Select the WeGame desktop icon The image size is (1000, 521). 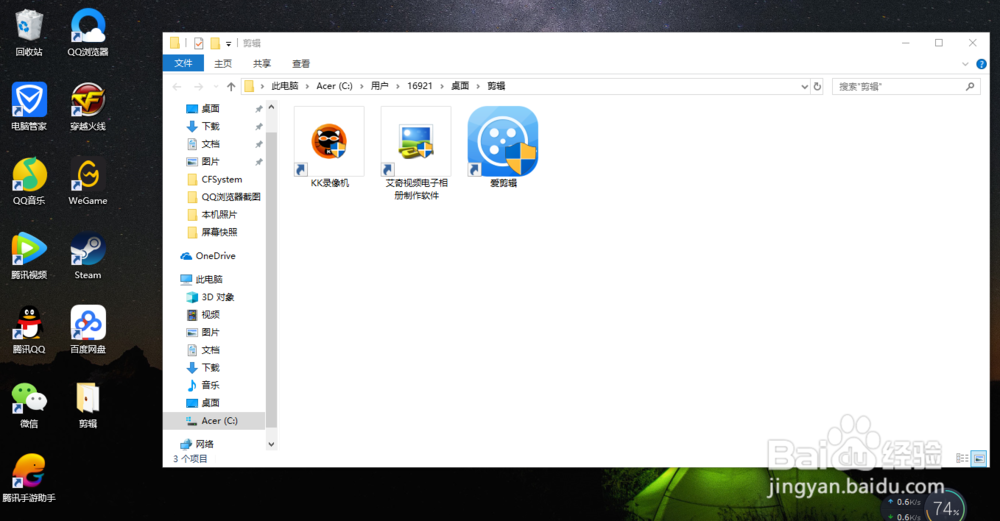tap(88, 181)
